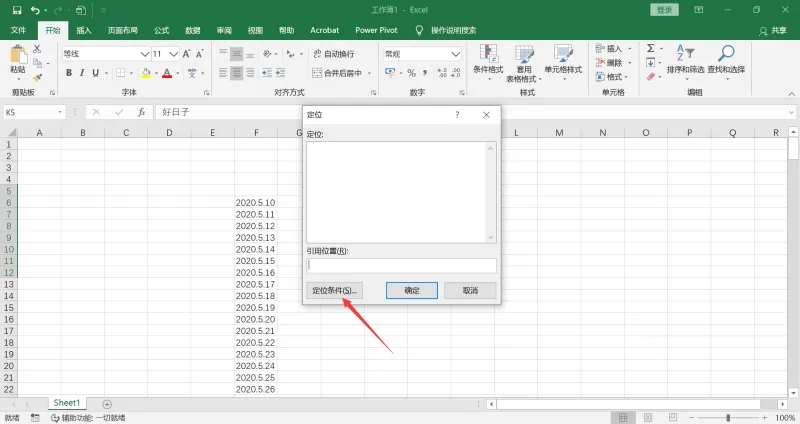Open the fill color dropdown arrow
Screen dimensions: 800x424
156,73
